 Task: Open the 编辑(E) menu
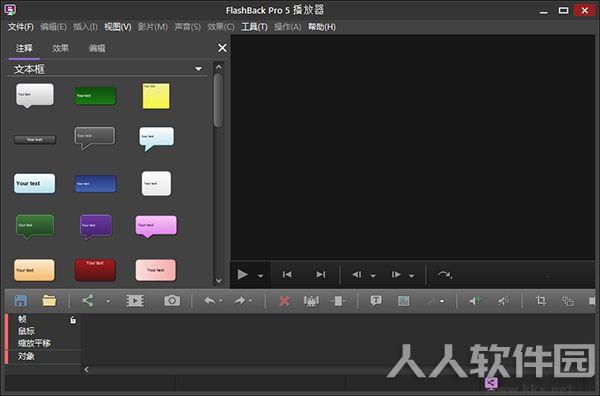(54, 27)
